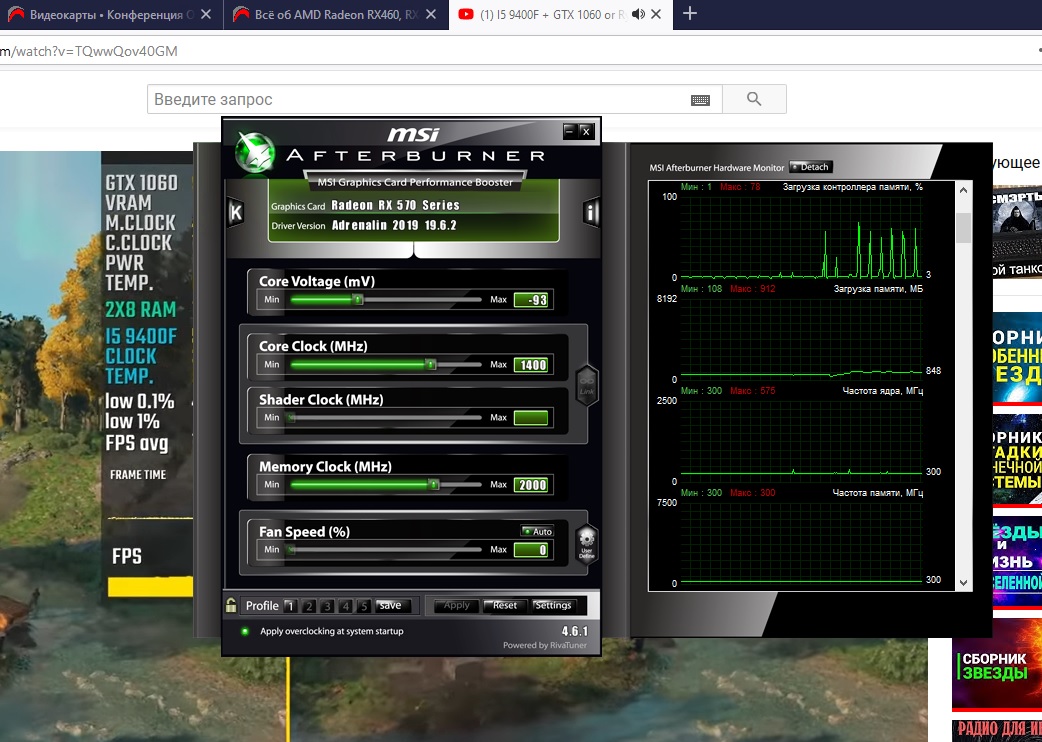This screenshot has height=742, width=1042.
Task: Open the User Define fan settings gear
Action: pyautogui.click(x=586, y=544)
